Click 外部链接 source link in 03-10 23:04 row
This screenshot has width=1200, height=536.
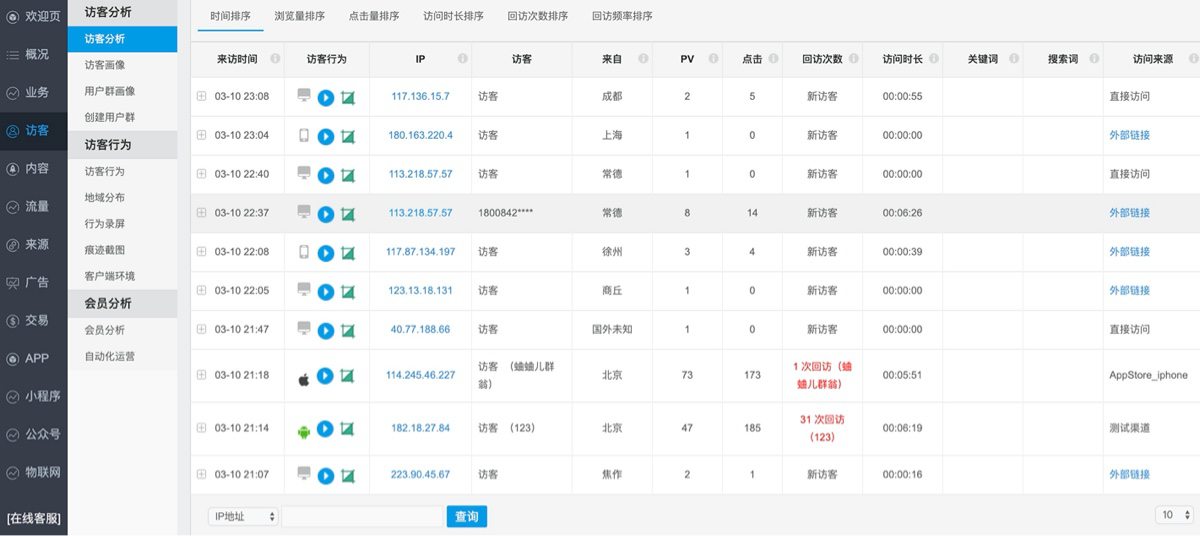point(1129,135)
